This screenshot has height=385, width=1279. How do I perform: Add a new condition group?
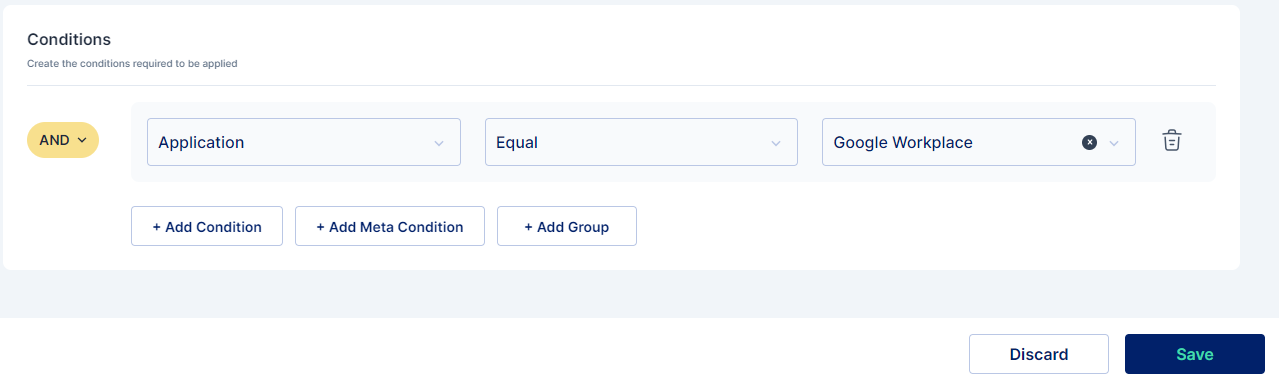567,226
